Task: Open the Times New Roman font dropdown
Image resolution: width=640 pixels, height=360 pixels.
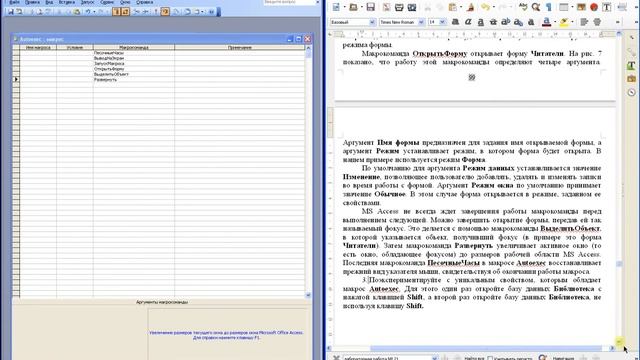Action: tap(421, 22)
